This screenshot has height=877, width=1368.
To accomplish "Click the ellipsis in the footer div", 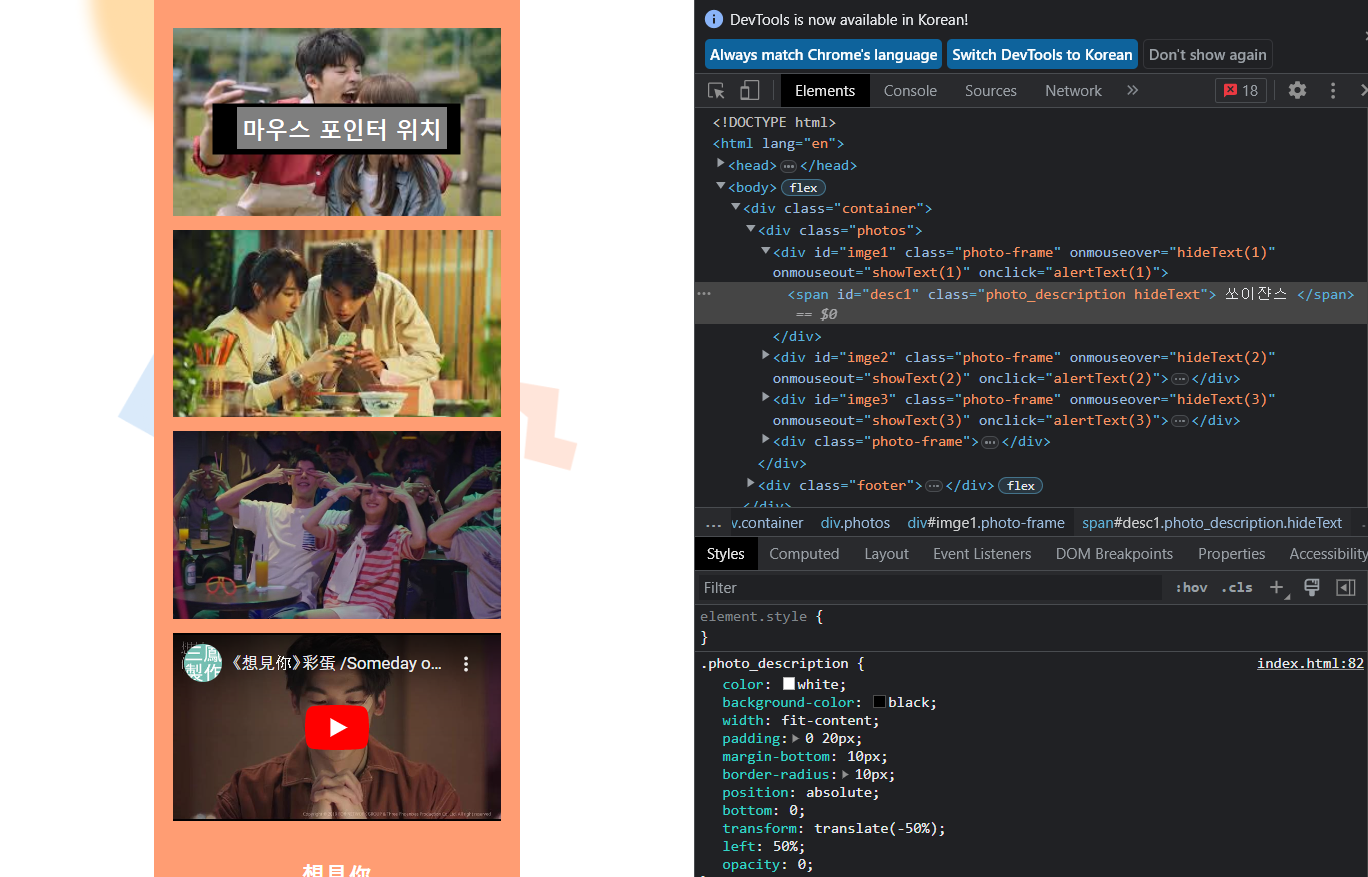I will [x=934, y=486].
